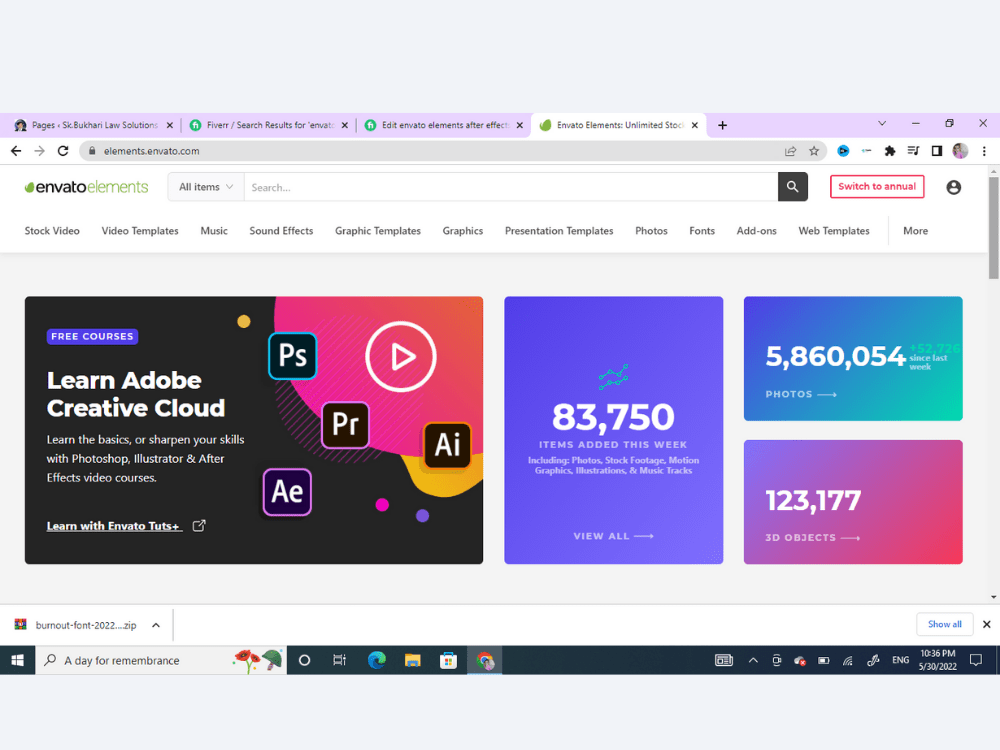Open Chrome side panel icon

pyautogui.click(x=936, y=151)
